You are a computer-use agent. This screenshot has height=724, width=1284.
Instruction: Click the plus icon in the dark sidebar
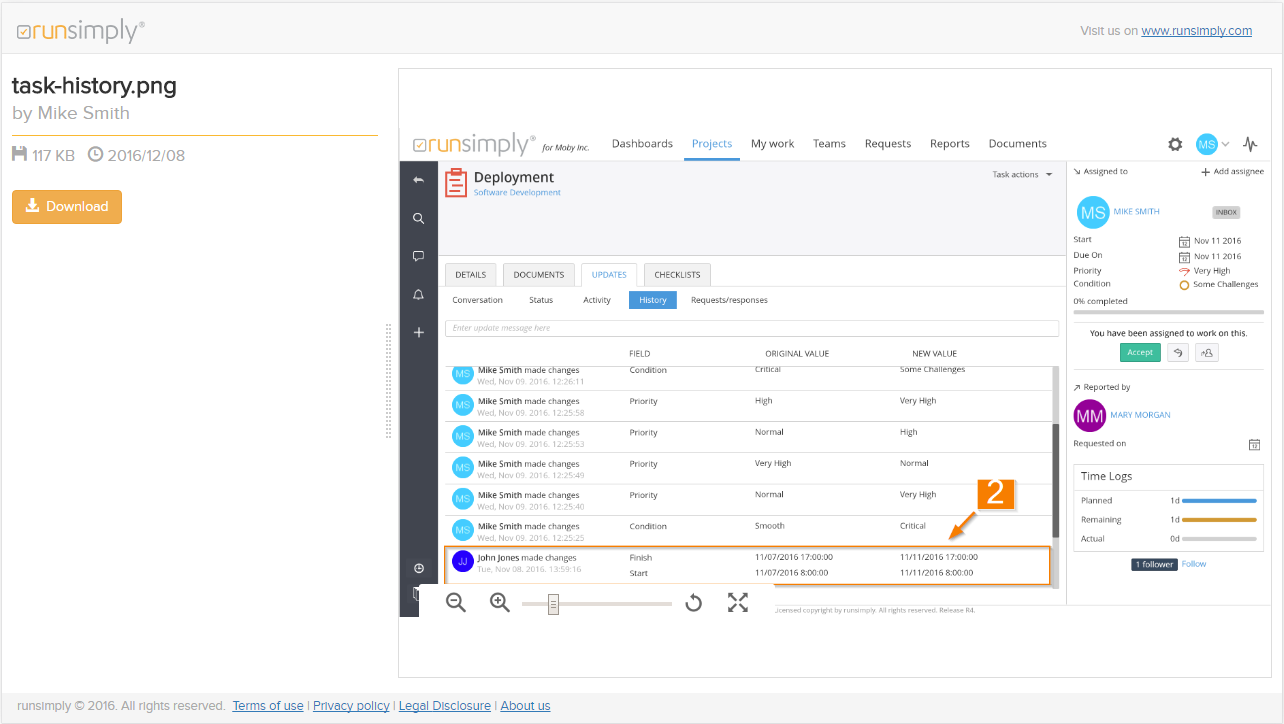click(x=419, y=332)
